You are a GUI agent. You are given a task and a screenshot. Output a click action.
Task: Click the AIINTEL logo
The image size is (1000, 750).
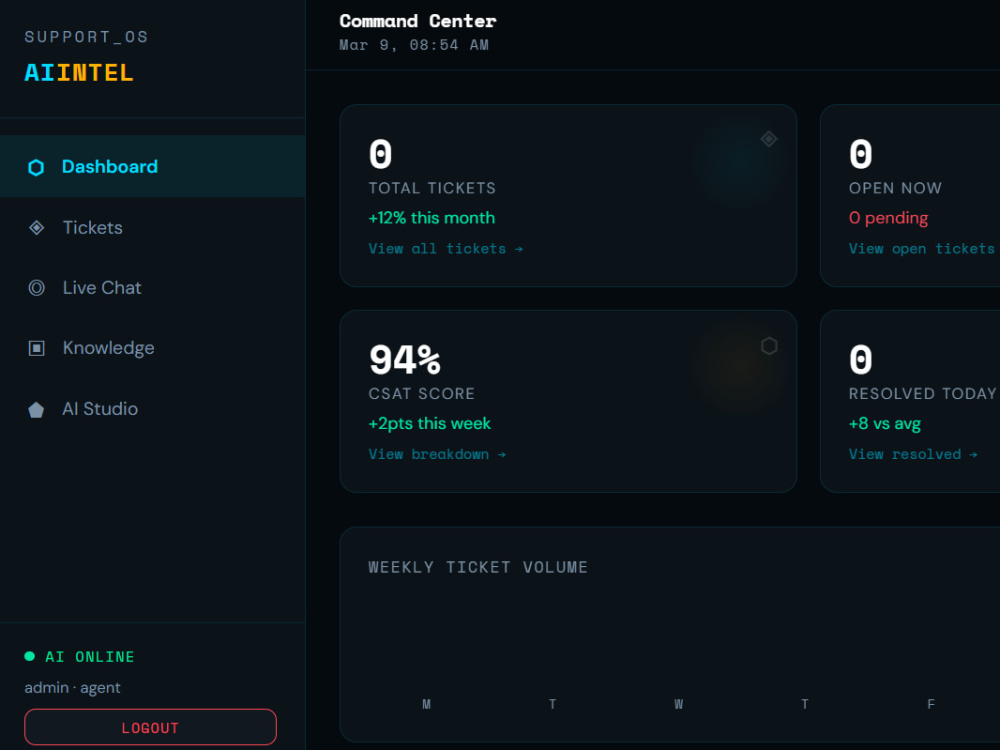point(79,73)
